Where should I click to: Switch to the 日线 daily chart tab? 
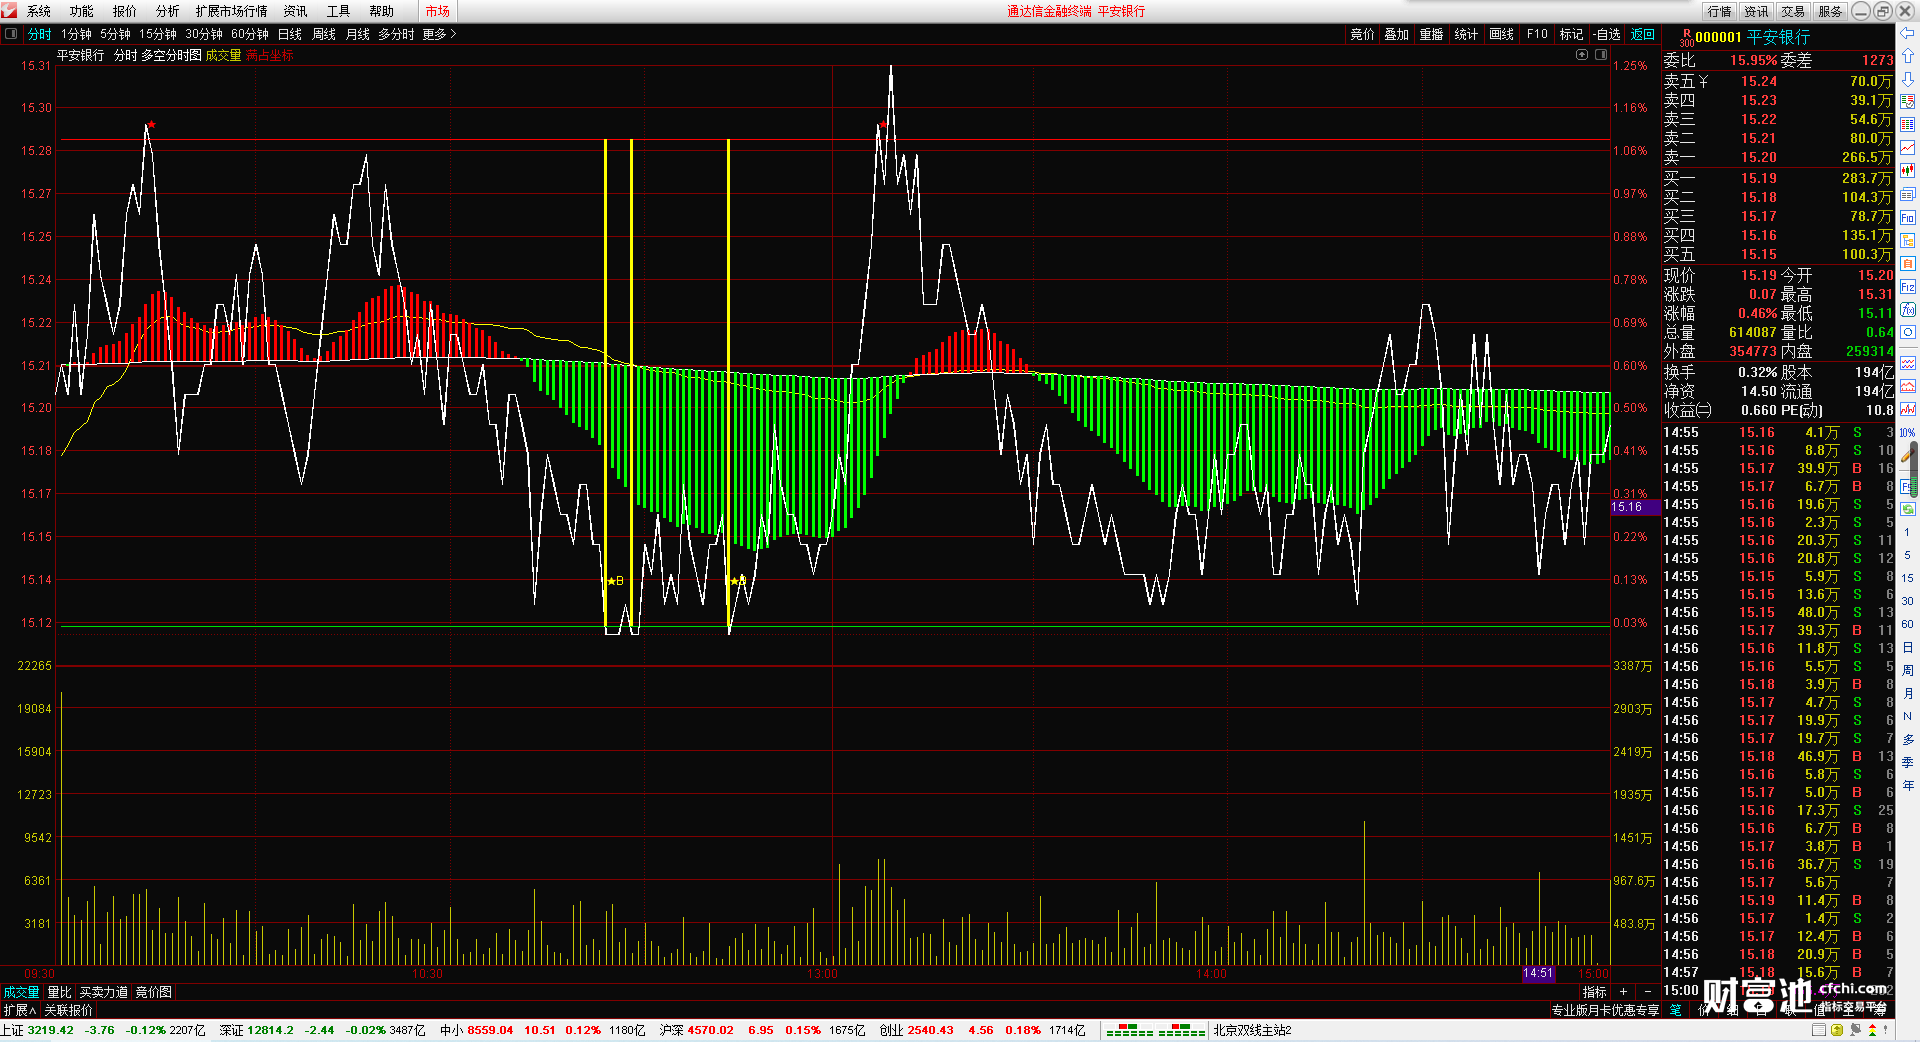click(x=289, y=34)
